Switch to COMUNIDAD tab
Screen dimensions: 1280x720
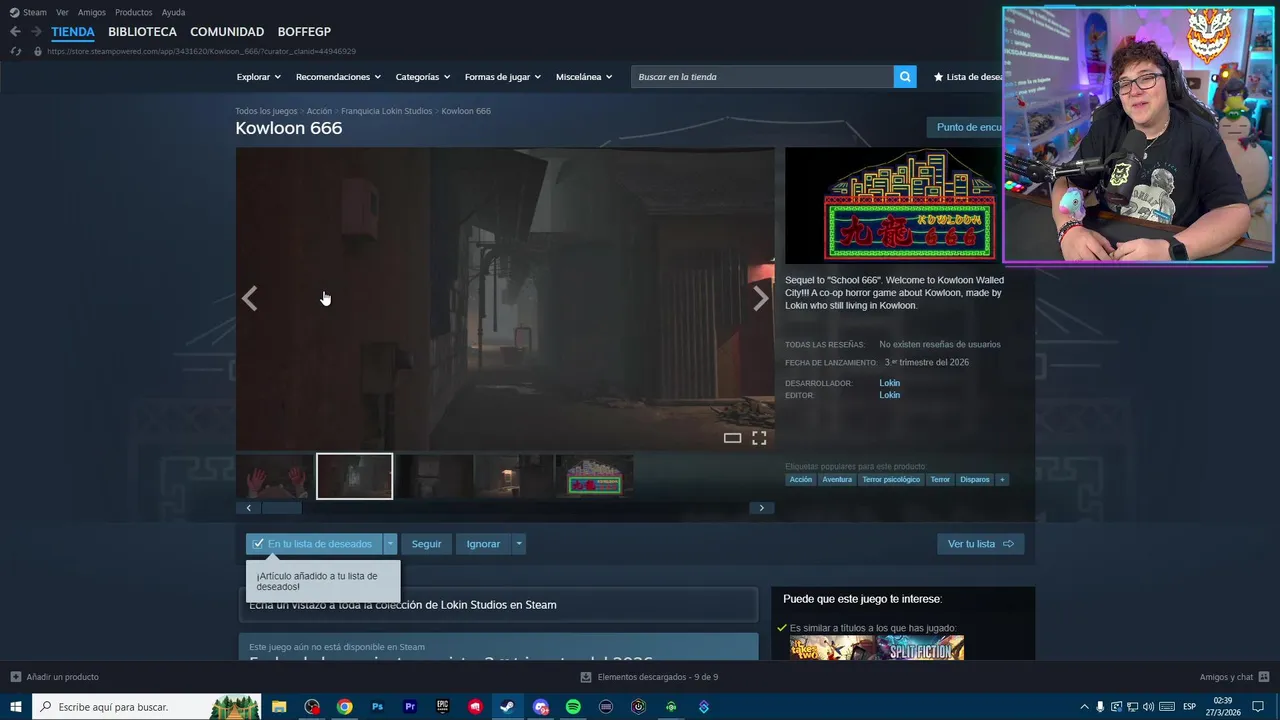tap(227, 32)
